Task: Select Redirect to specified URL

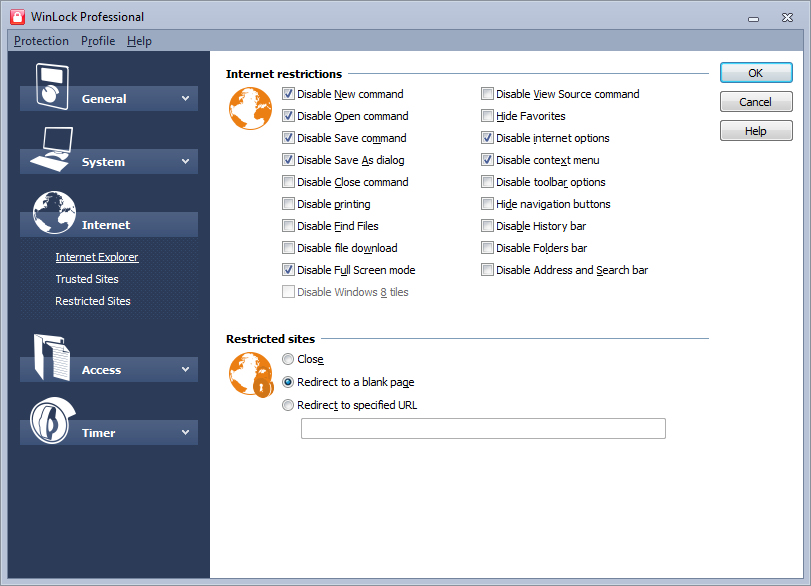Action: tap(288, 405)
